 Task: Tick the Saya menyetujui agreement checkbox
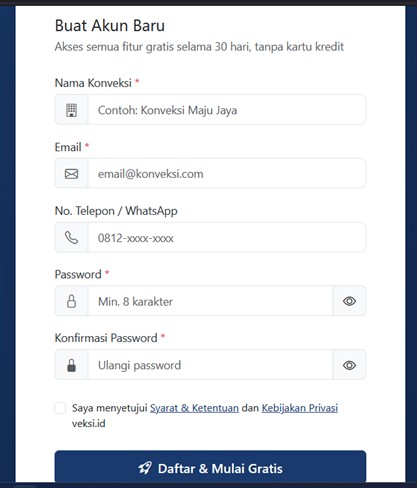point(60,408)
